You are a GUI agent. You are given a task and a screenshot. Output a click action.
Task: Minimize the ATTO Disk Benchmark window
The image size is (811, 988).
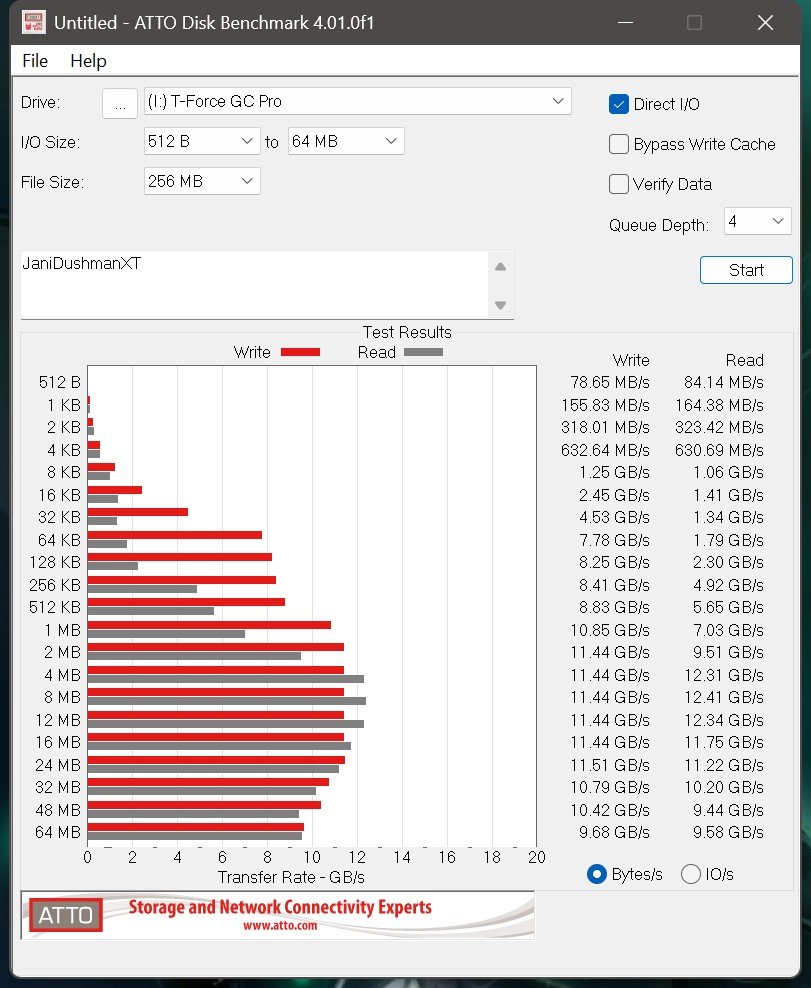(x=625, y=23)
